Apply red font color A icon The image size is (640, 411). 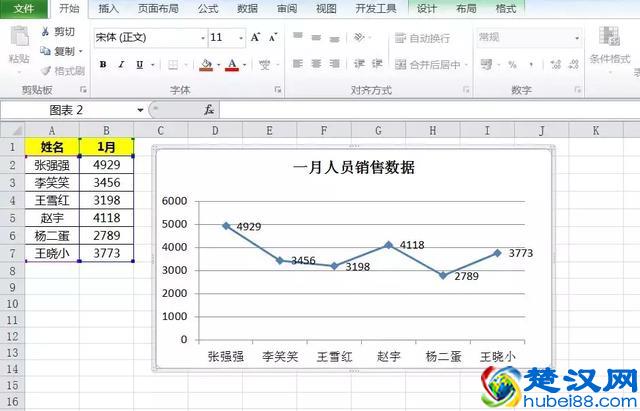coord(232,64)
